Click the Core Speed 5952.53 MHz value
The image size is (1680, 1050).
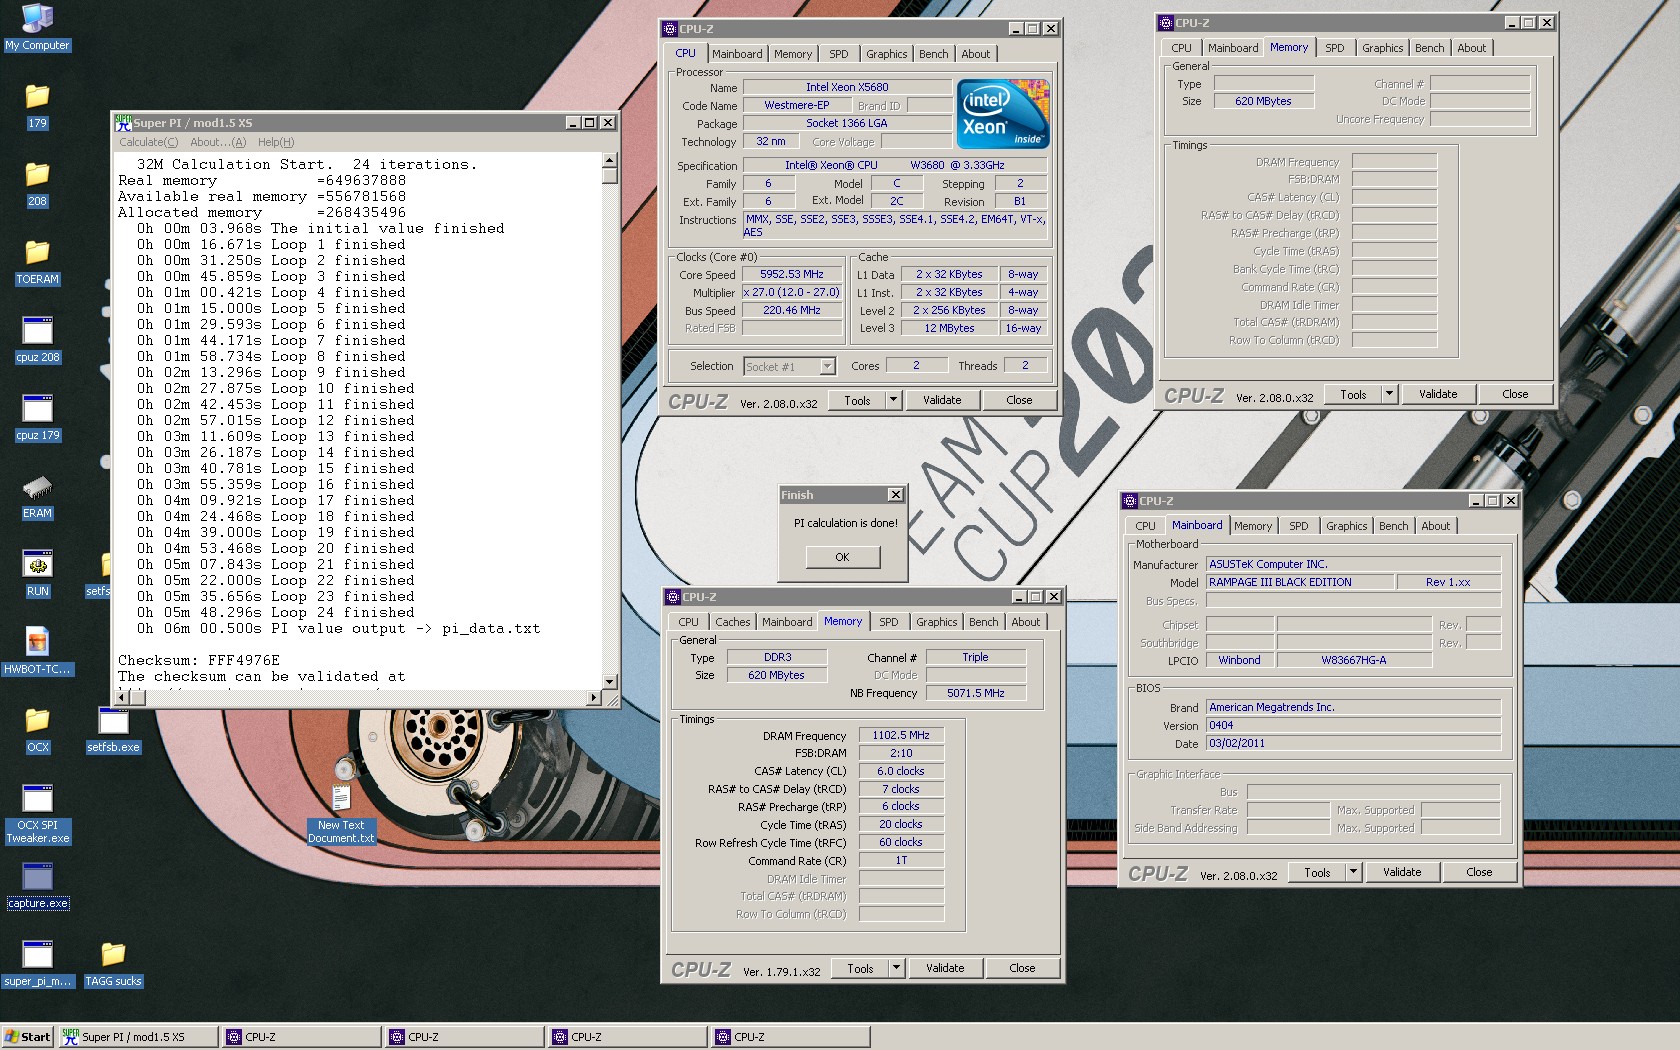[791, 274]
